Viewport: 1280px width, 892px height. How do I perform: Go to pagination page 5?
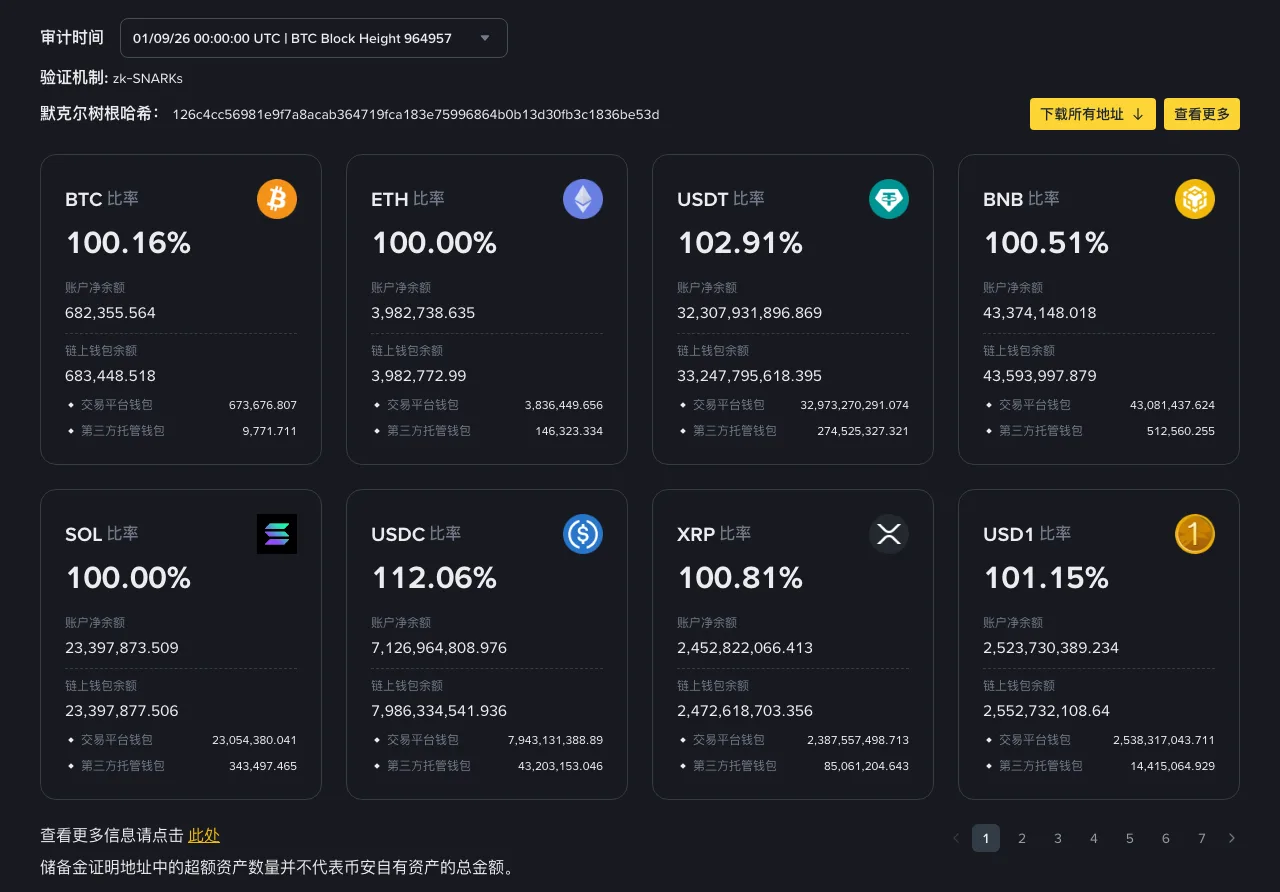pos(1130,838)
